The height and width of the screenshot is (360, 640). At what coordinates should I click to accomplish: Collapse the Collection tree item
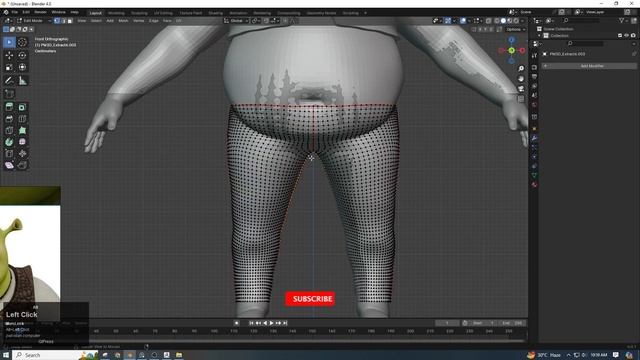tap(539, 36)
